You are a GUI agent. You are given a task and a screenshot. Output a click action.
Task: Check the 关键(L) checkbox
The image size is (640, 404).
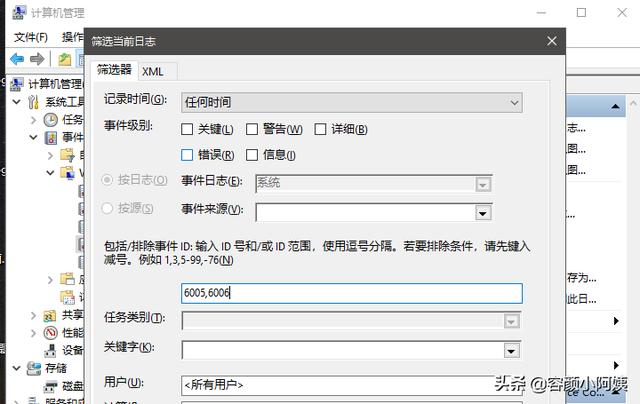187,129
